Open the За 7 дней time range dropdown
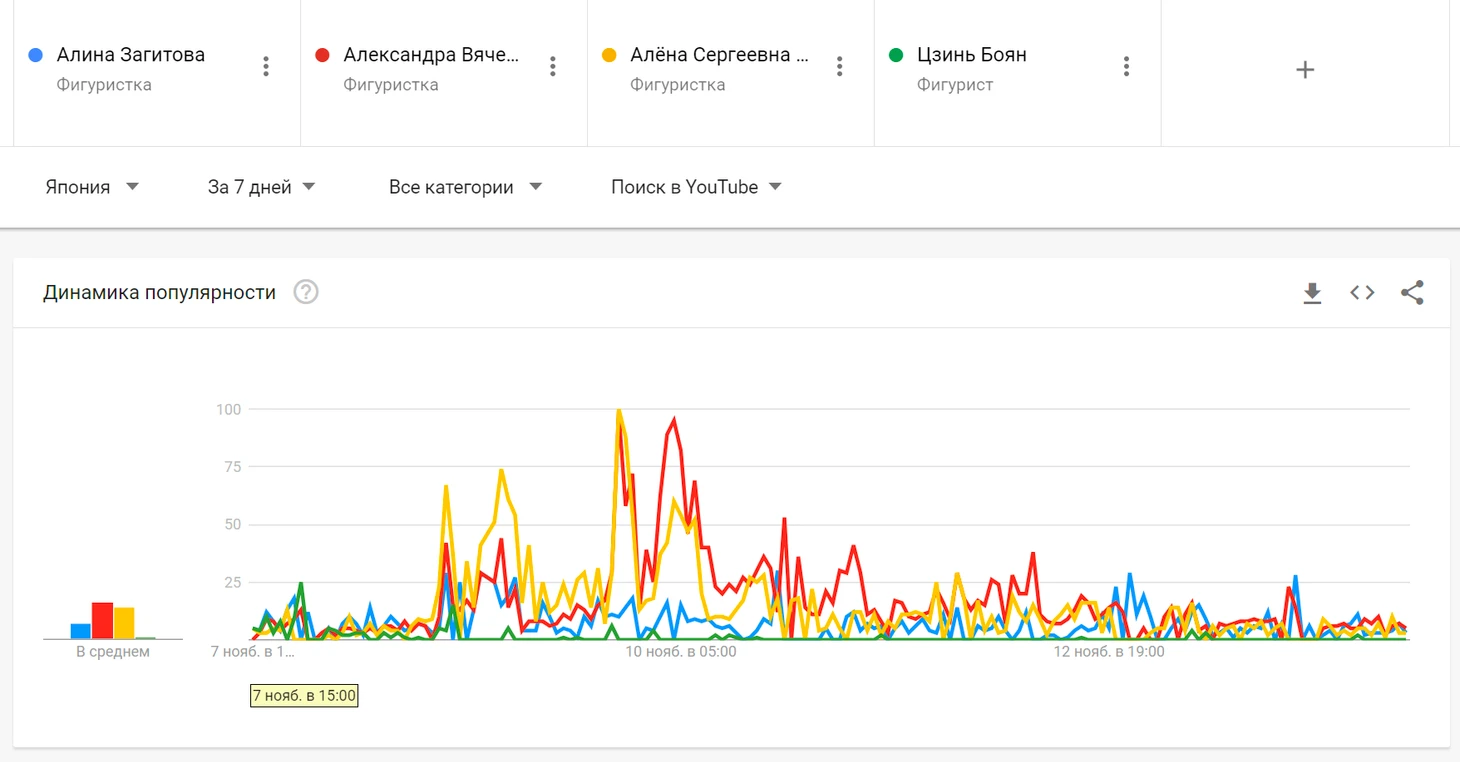The height and width of the screenshot is (762, 1460). click(261, 187)
